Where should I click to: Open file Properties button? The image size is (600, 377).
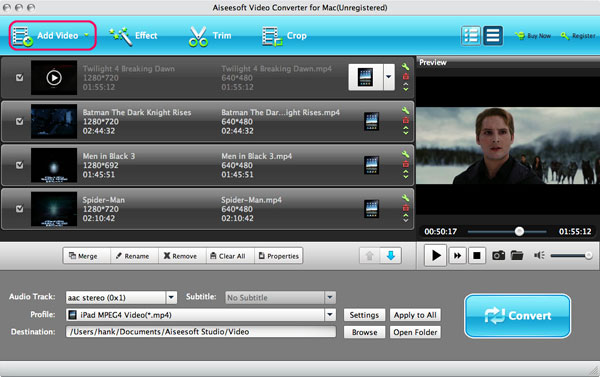click(x=279, y=256)
